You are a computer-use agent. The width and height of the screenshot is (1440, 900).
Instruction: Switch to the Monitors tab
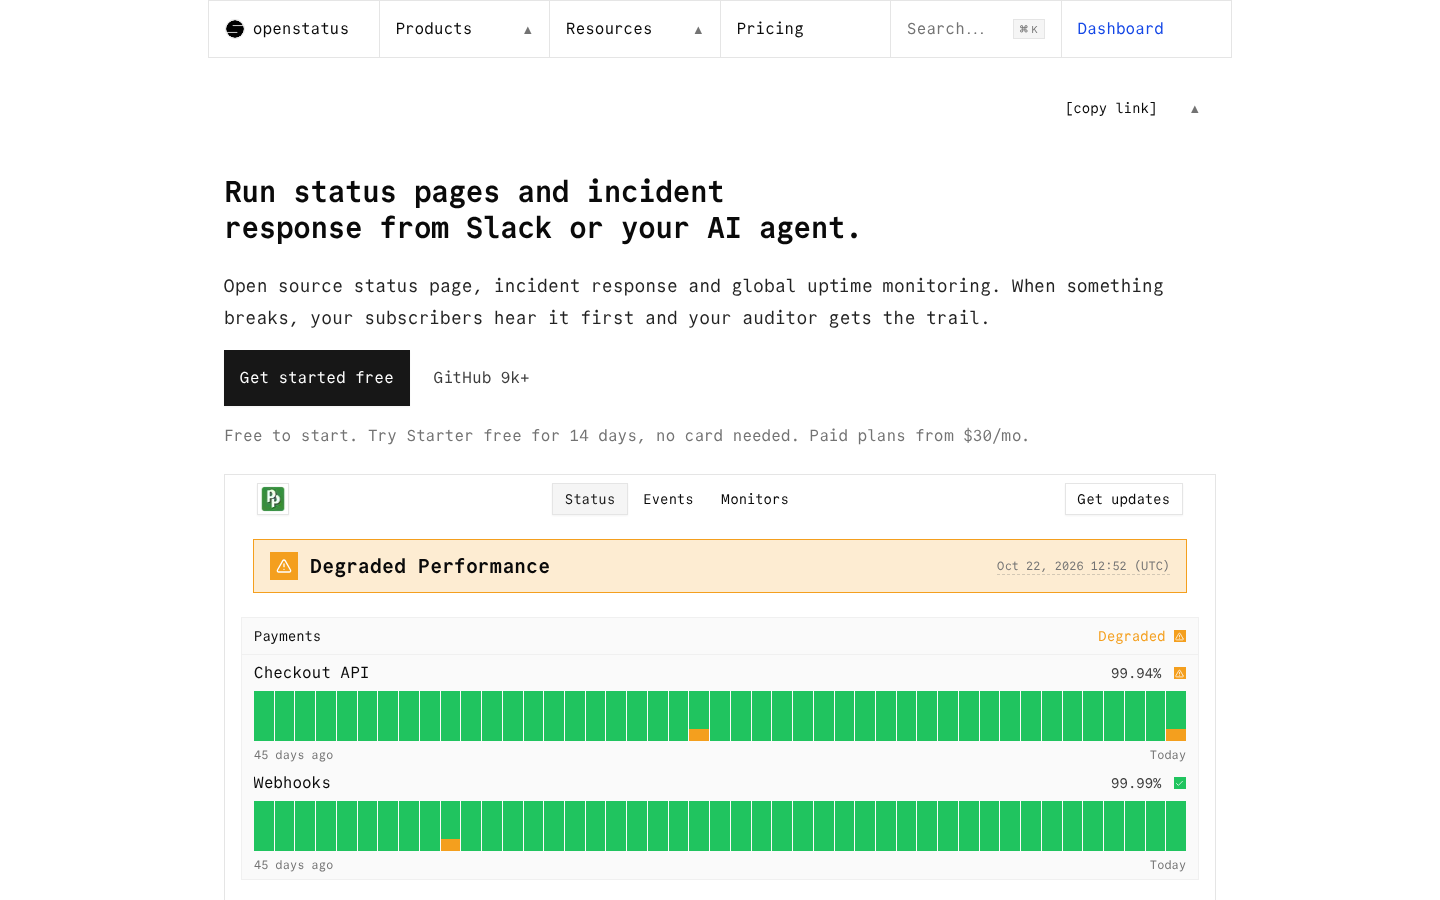tap(755, 499)
